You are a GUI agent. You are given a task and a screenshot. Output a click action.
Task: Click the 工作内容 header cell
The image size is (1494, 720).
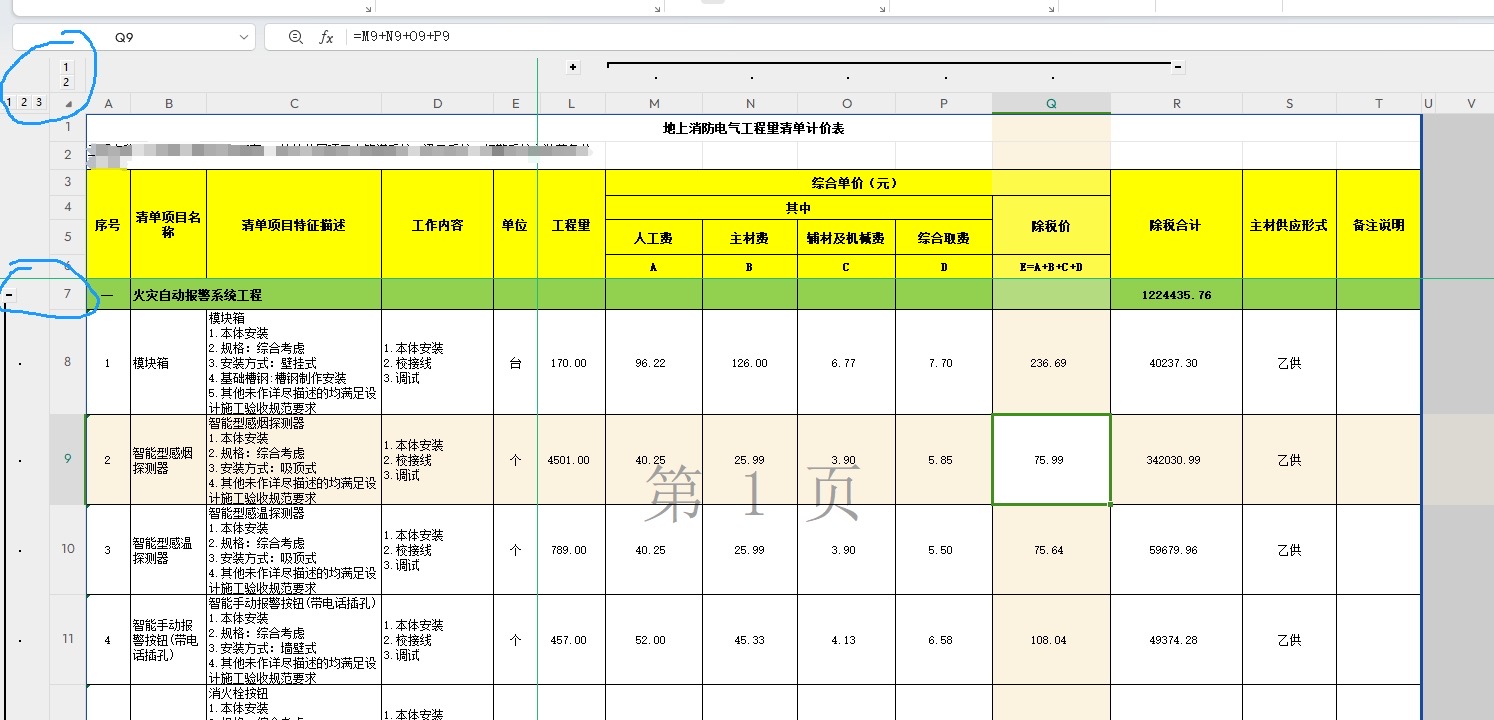(x=437, y=224)
